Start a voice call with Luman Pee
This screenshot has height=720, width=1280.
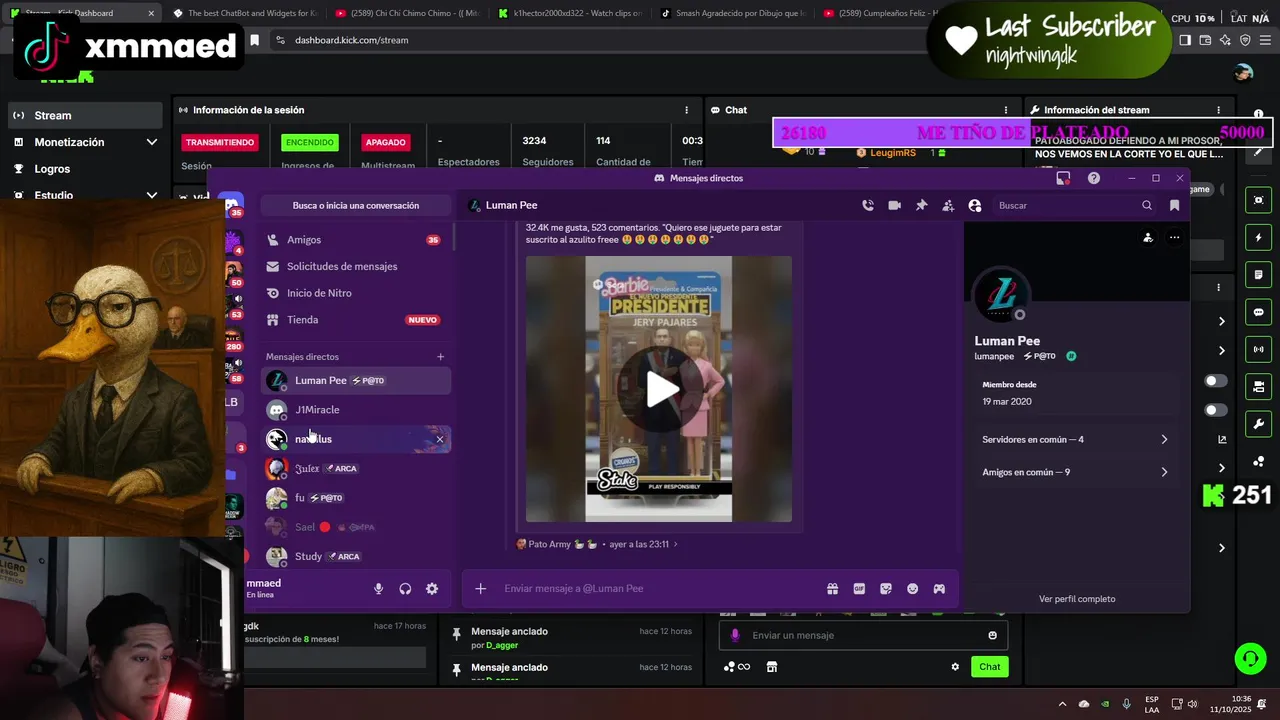(x=868, y=205)
